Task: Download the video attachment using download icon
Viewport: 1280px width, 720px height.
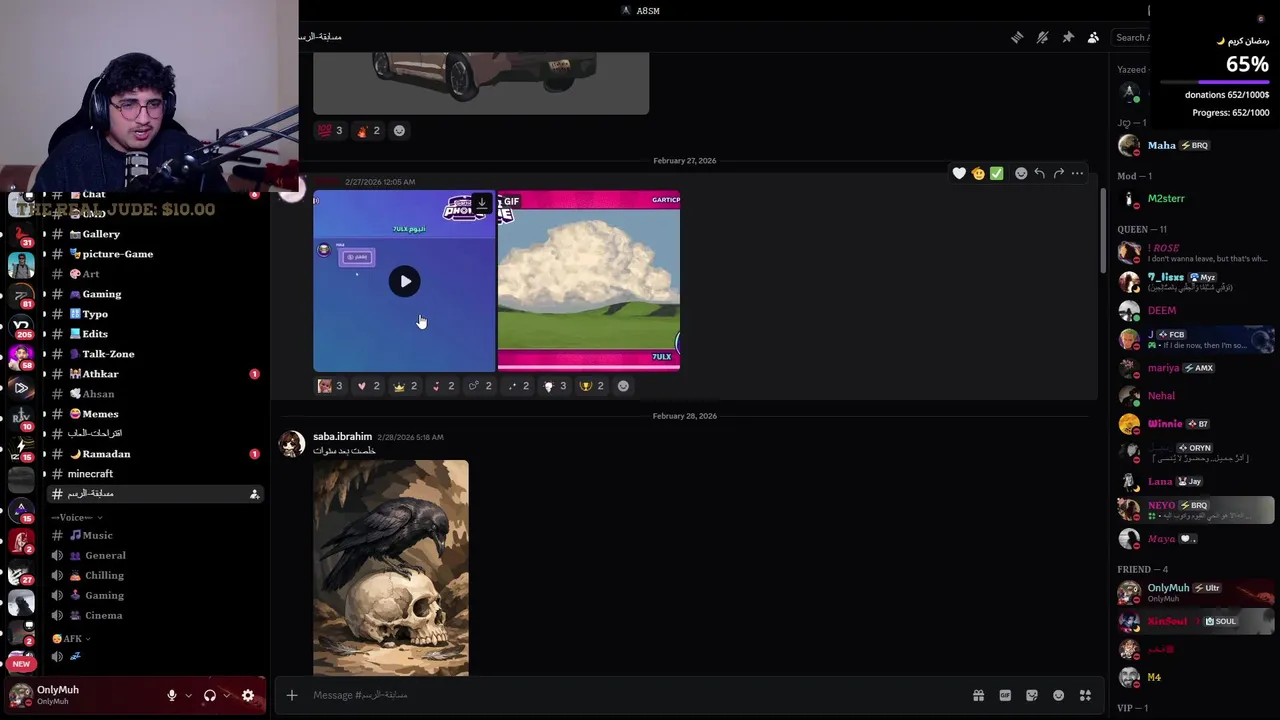Action: point(481,203)
